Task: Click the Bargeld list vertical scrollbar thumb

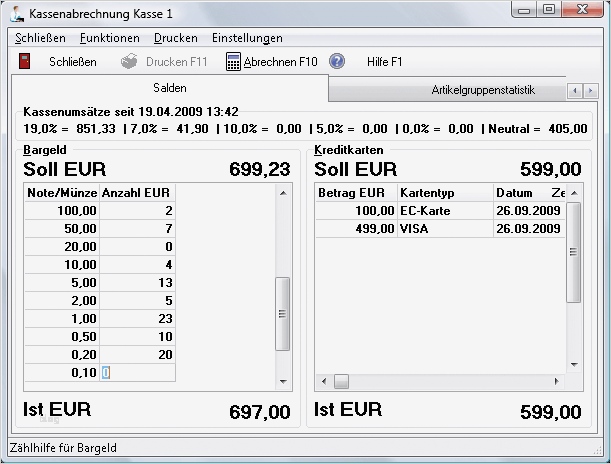Action: point(283,314)
